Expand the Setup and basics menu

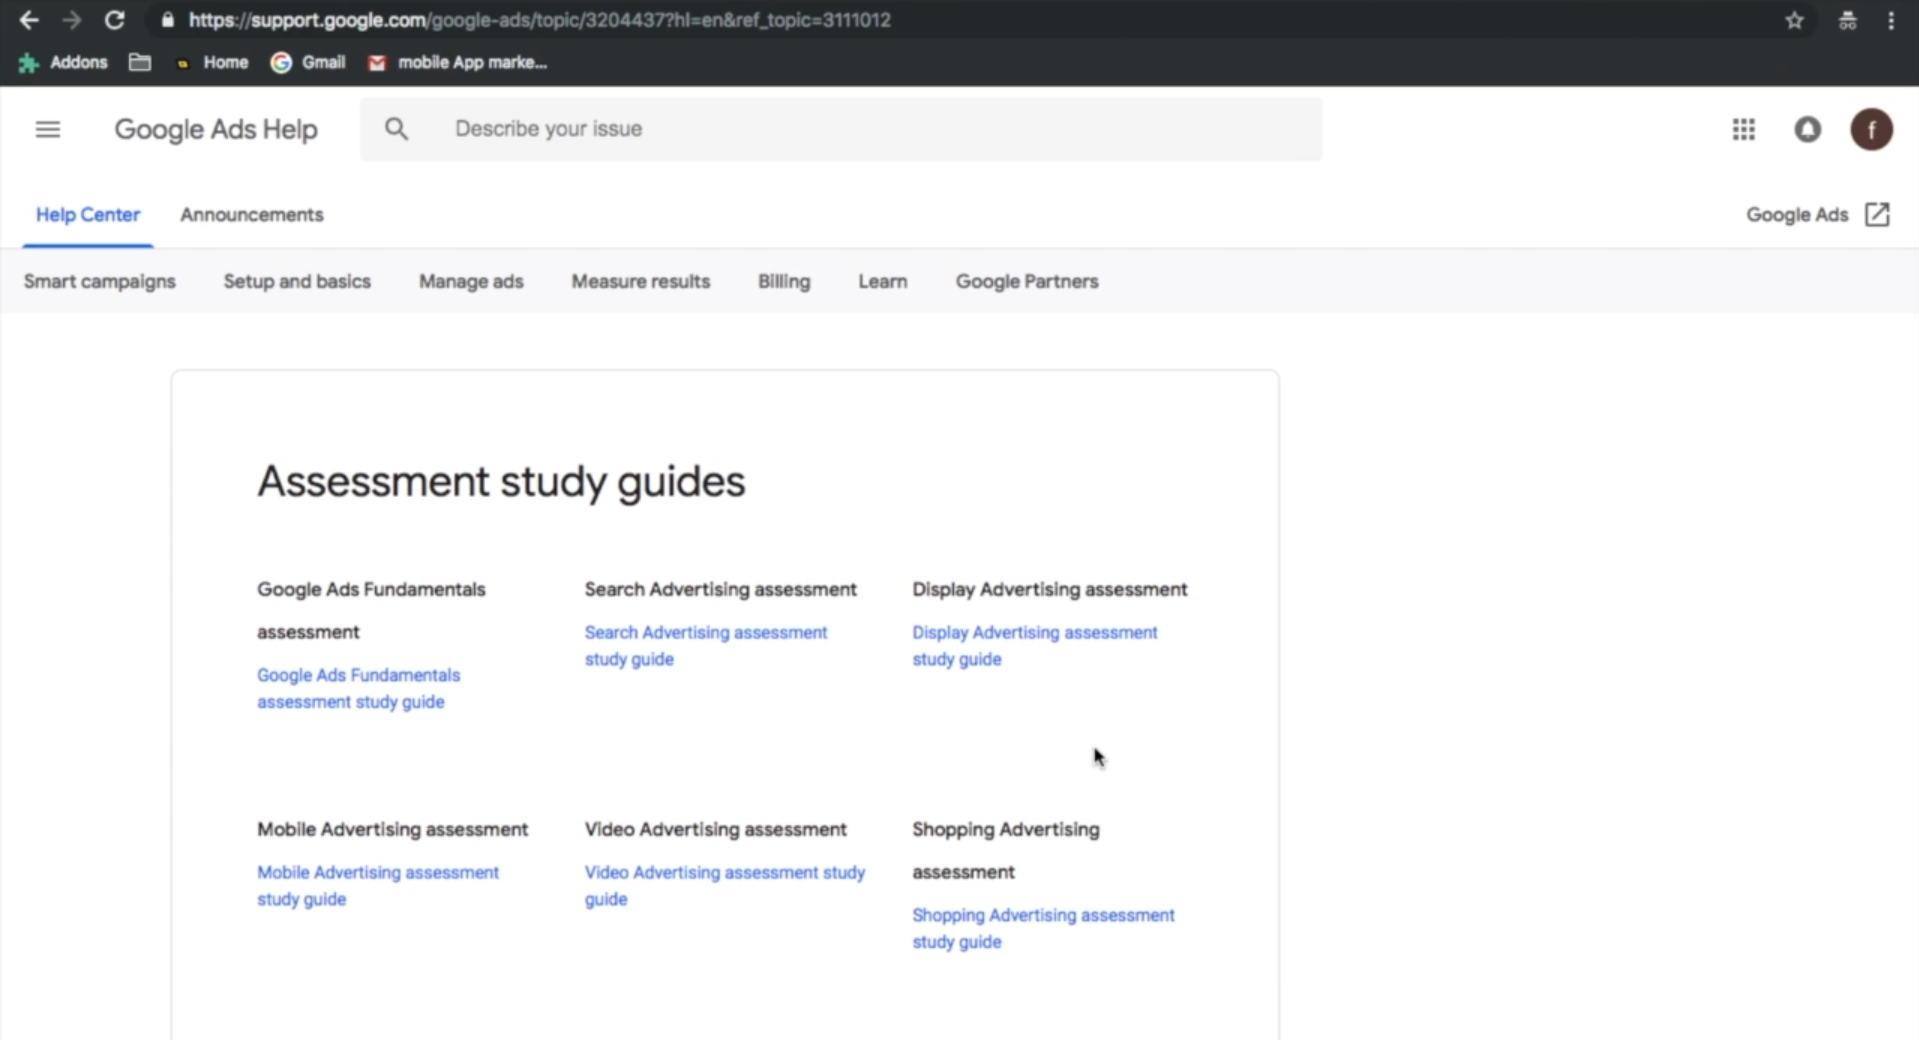pyautogui.click(x=297, y=282)
